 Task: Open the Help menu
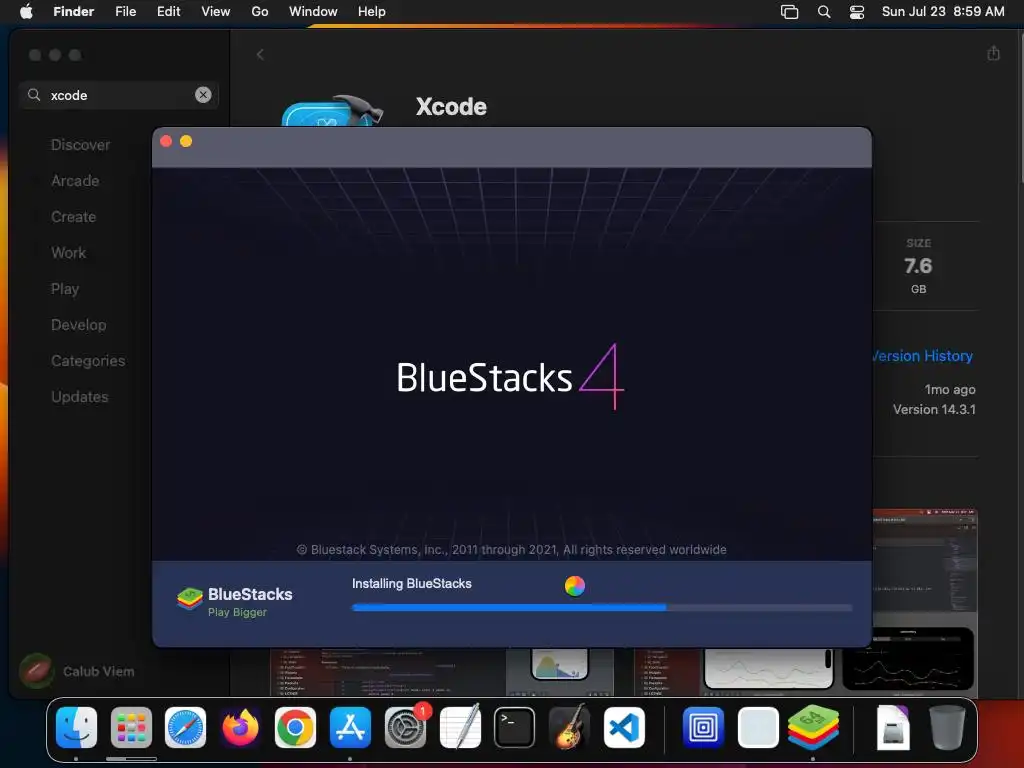pos(372,11)
